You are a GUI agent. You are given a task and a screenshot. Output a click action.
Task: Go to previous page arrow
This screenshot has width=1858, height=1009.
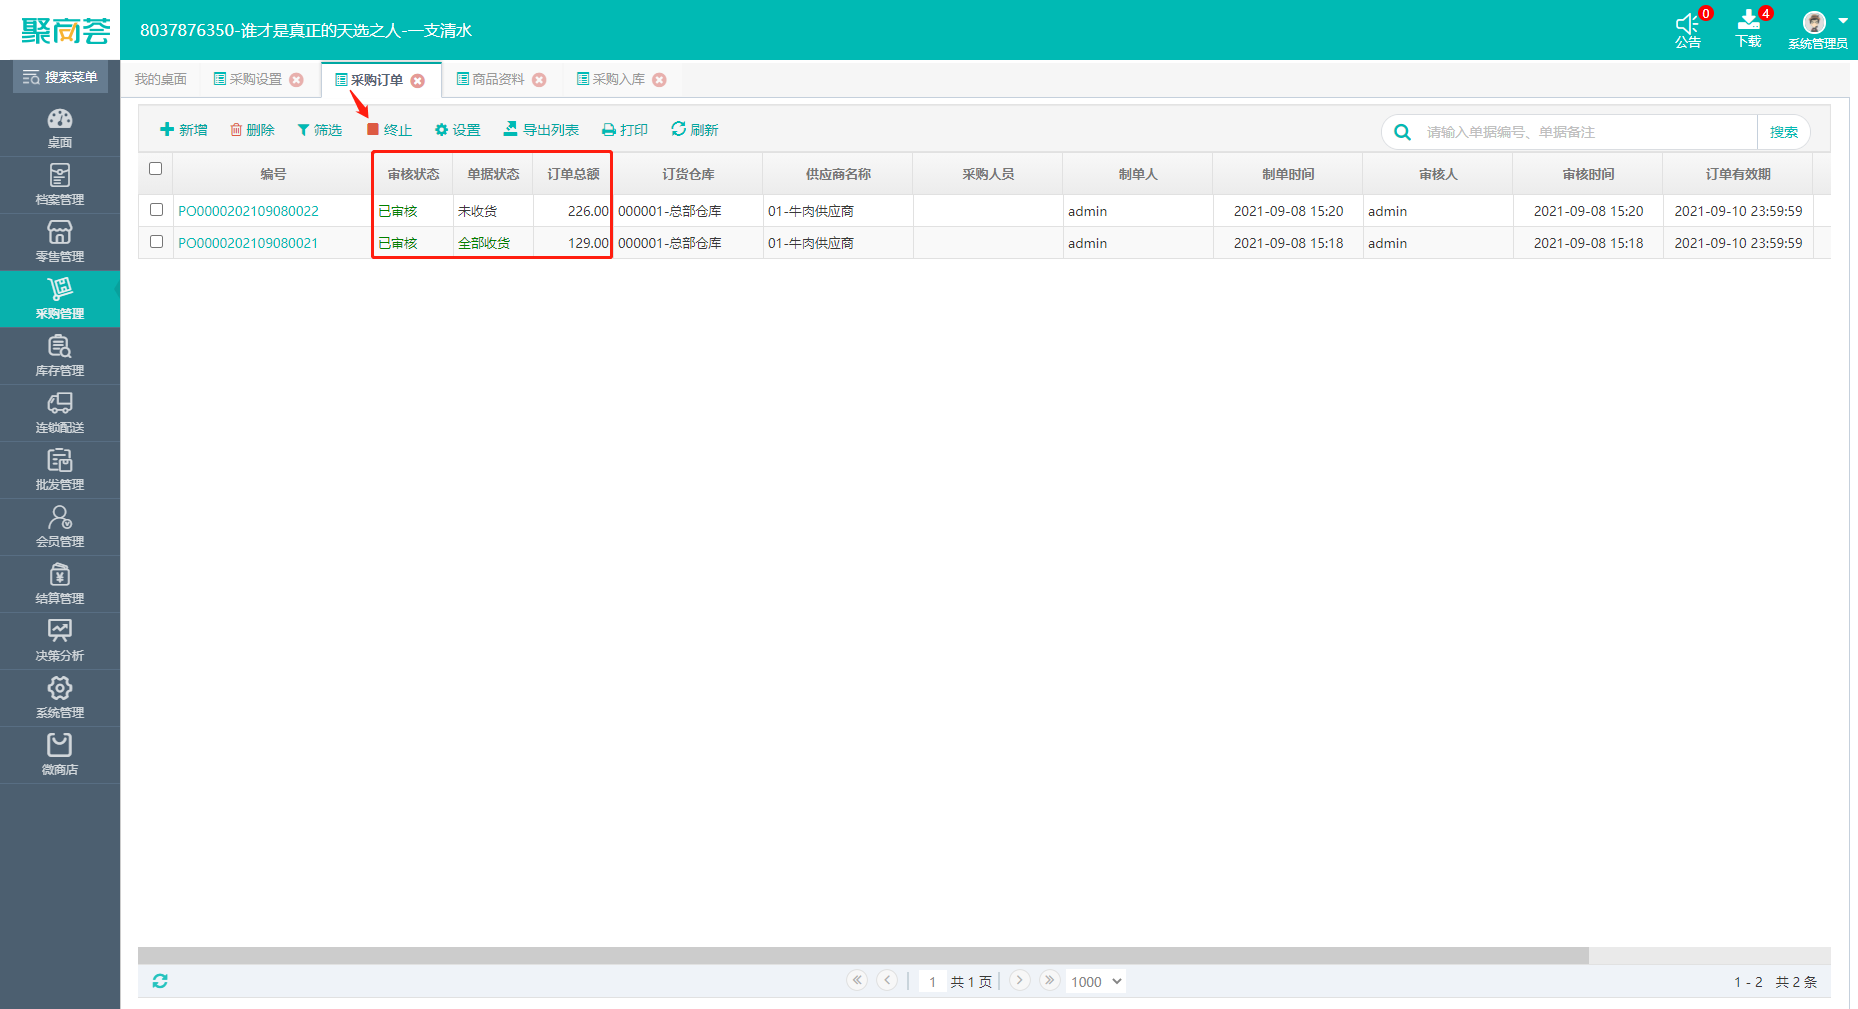[887, 980]
